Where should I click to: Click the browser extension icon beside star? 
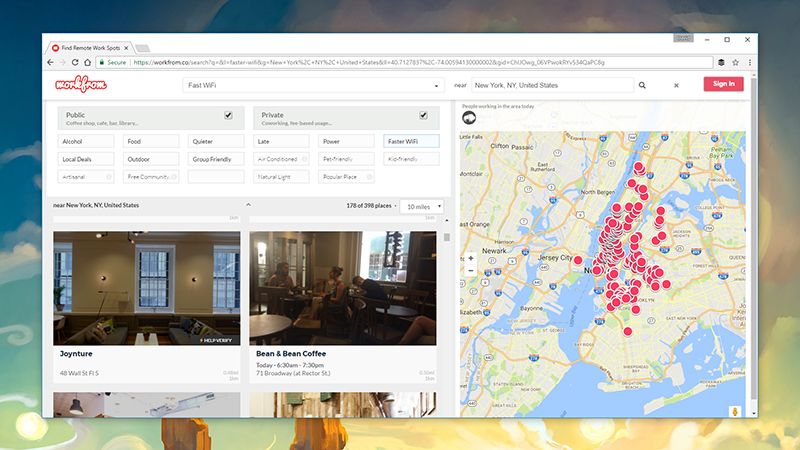[x=721, y=62]
